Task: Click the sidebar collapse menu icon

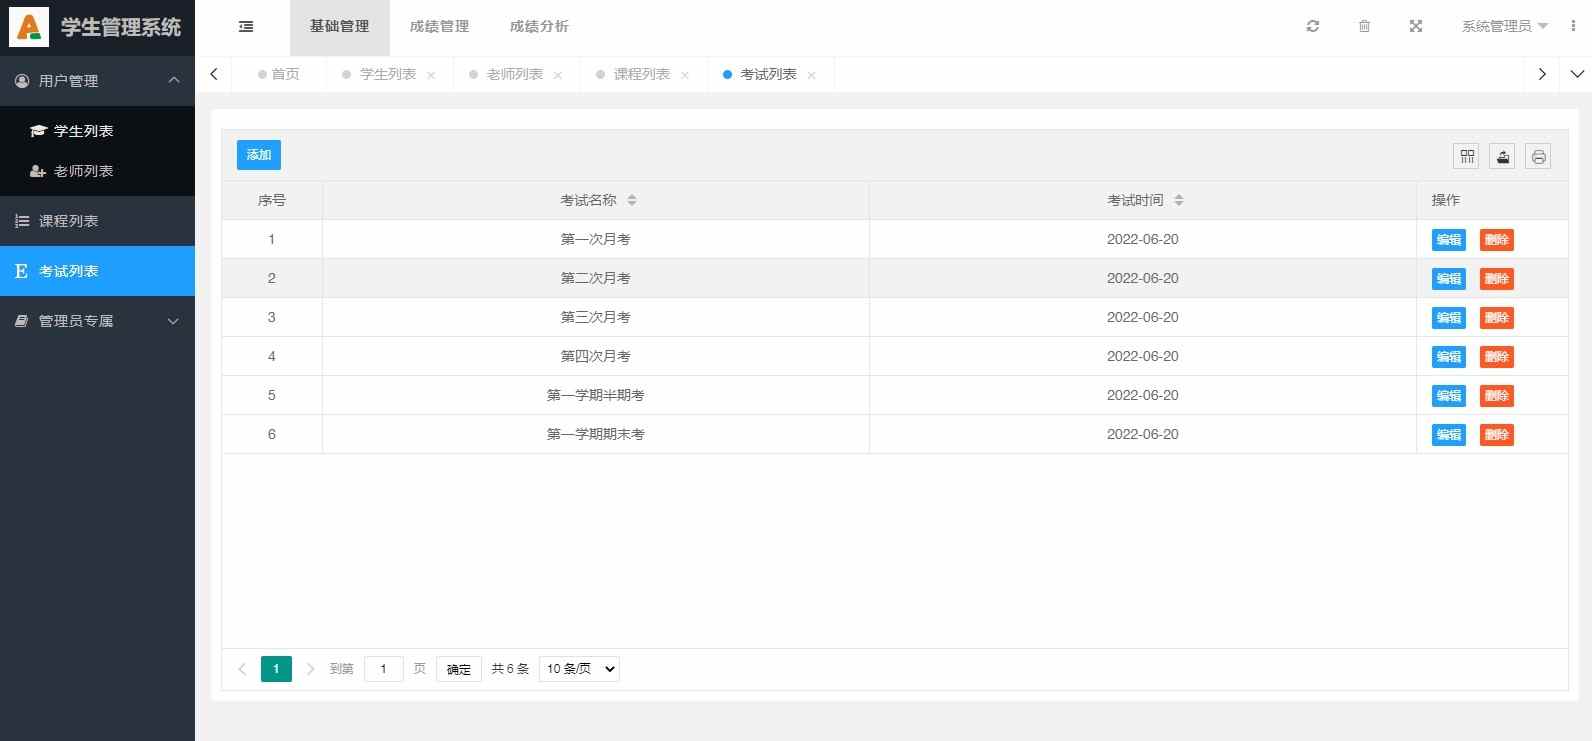Action: click(x=246, y=27)
